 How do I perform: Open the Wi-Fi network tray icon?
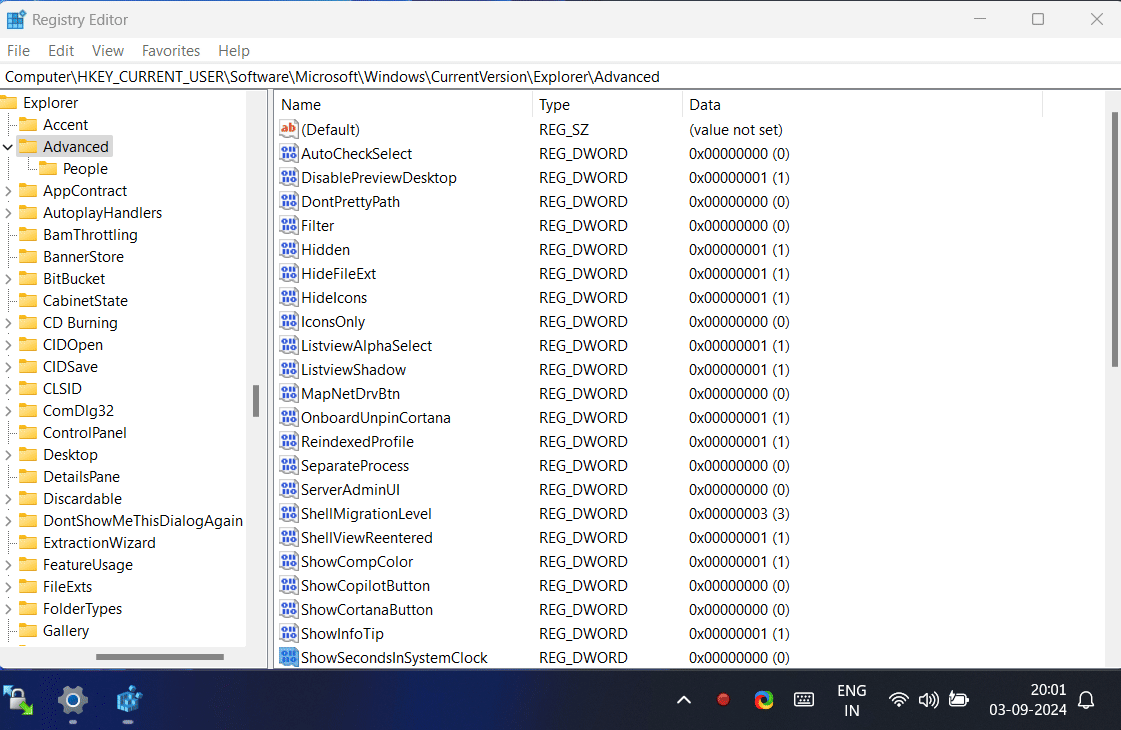point(899,700)
